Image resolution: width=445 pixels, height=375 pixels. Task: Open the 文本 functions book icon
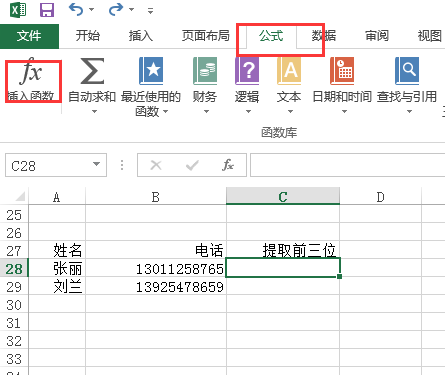[289, 71]
